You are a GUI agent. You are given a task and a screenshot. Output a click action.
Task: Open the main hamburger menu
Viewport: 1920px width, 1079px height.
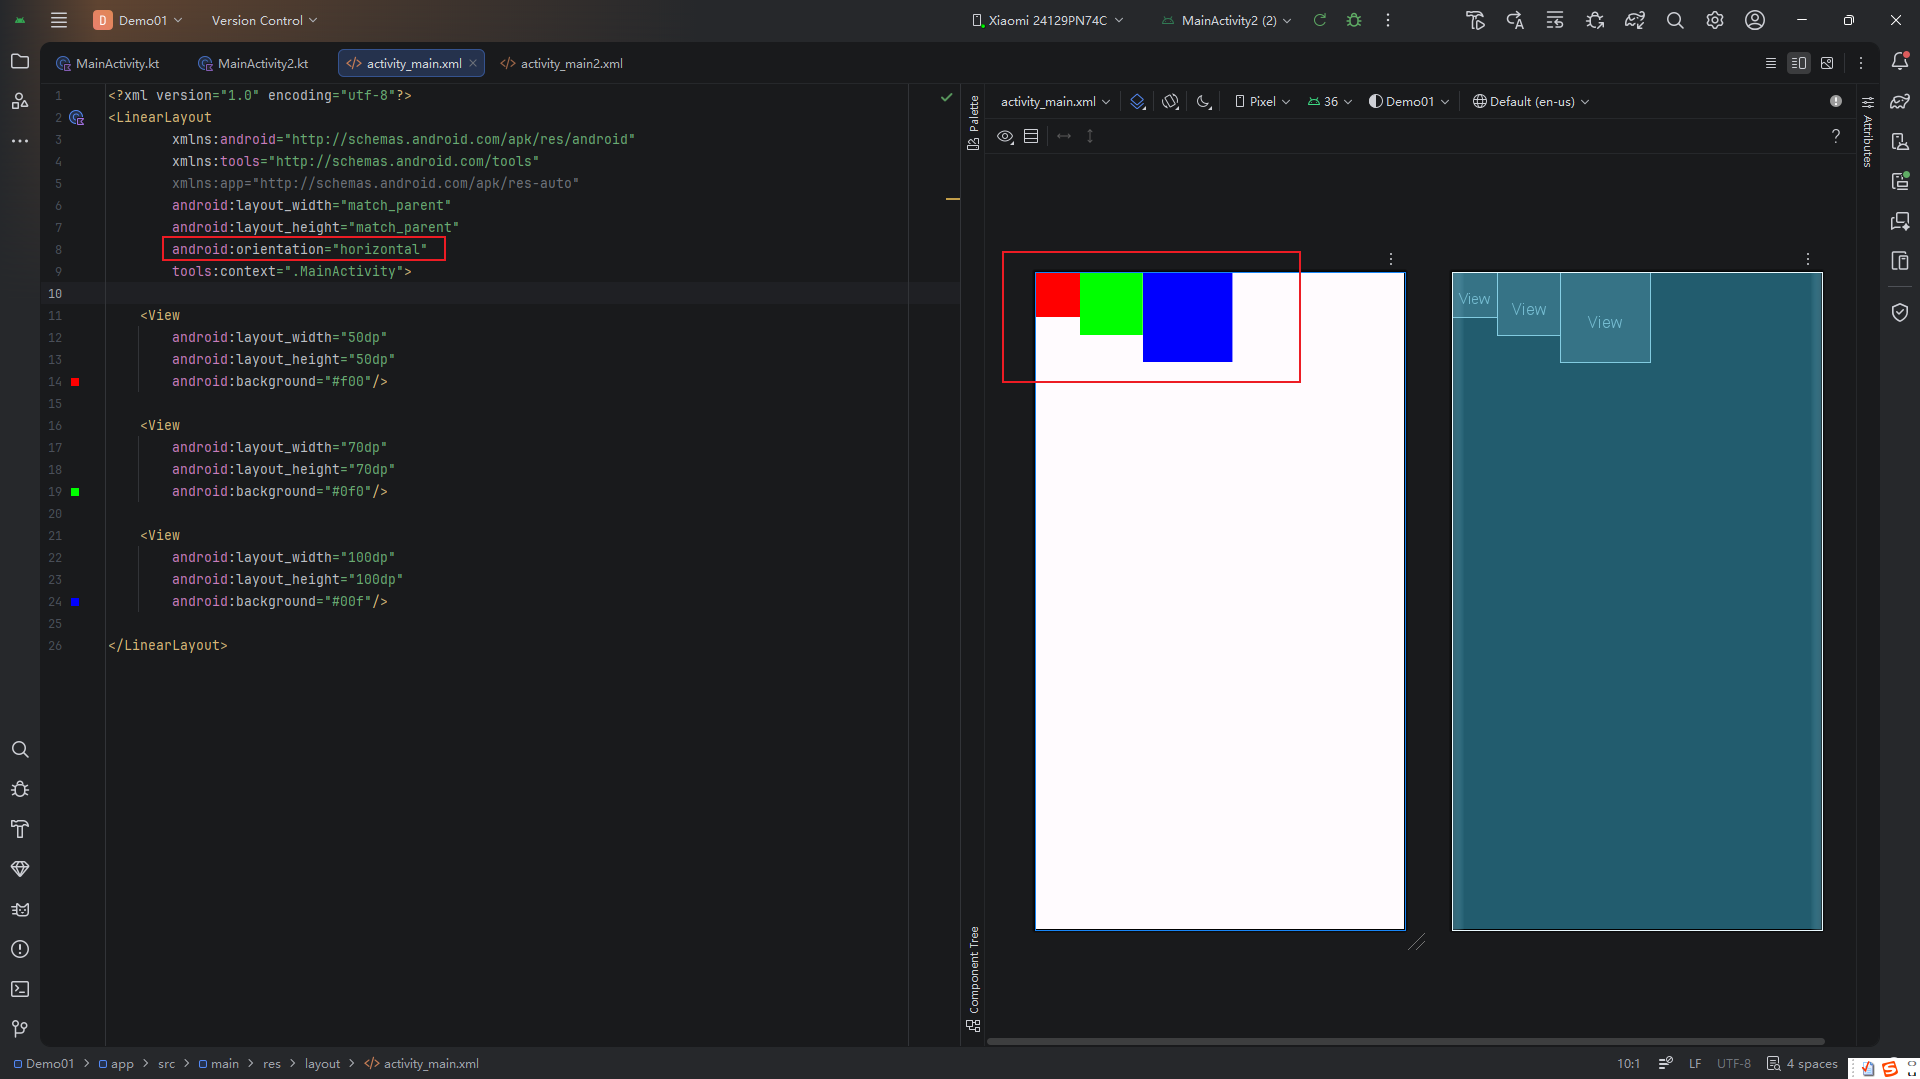pos(59,20)
